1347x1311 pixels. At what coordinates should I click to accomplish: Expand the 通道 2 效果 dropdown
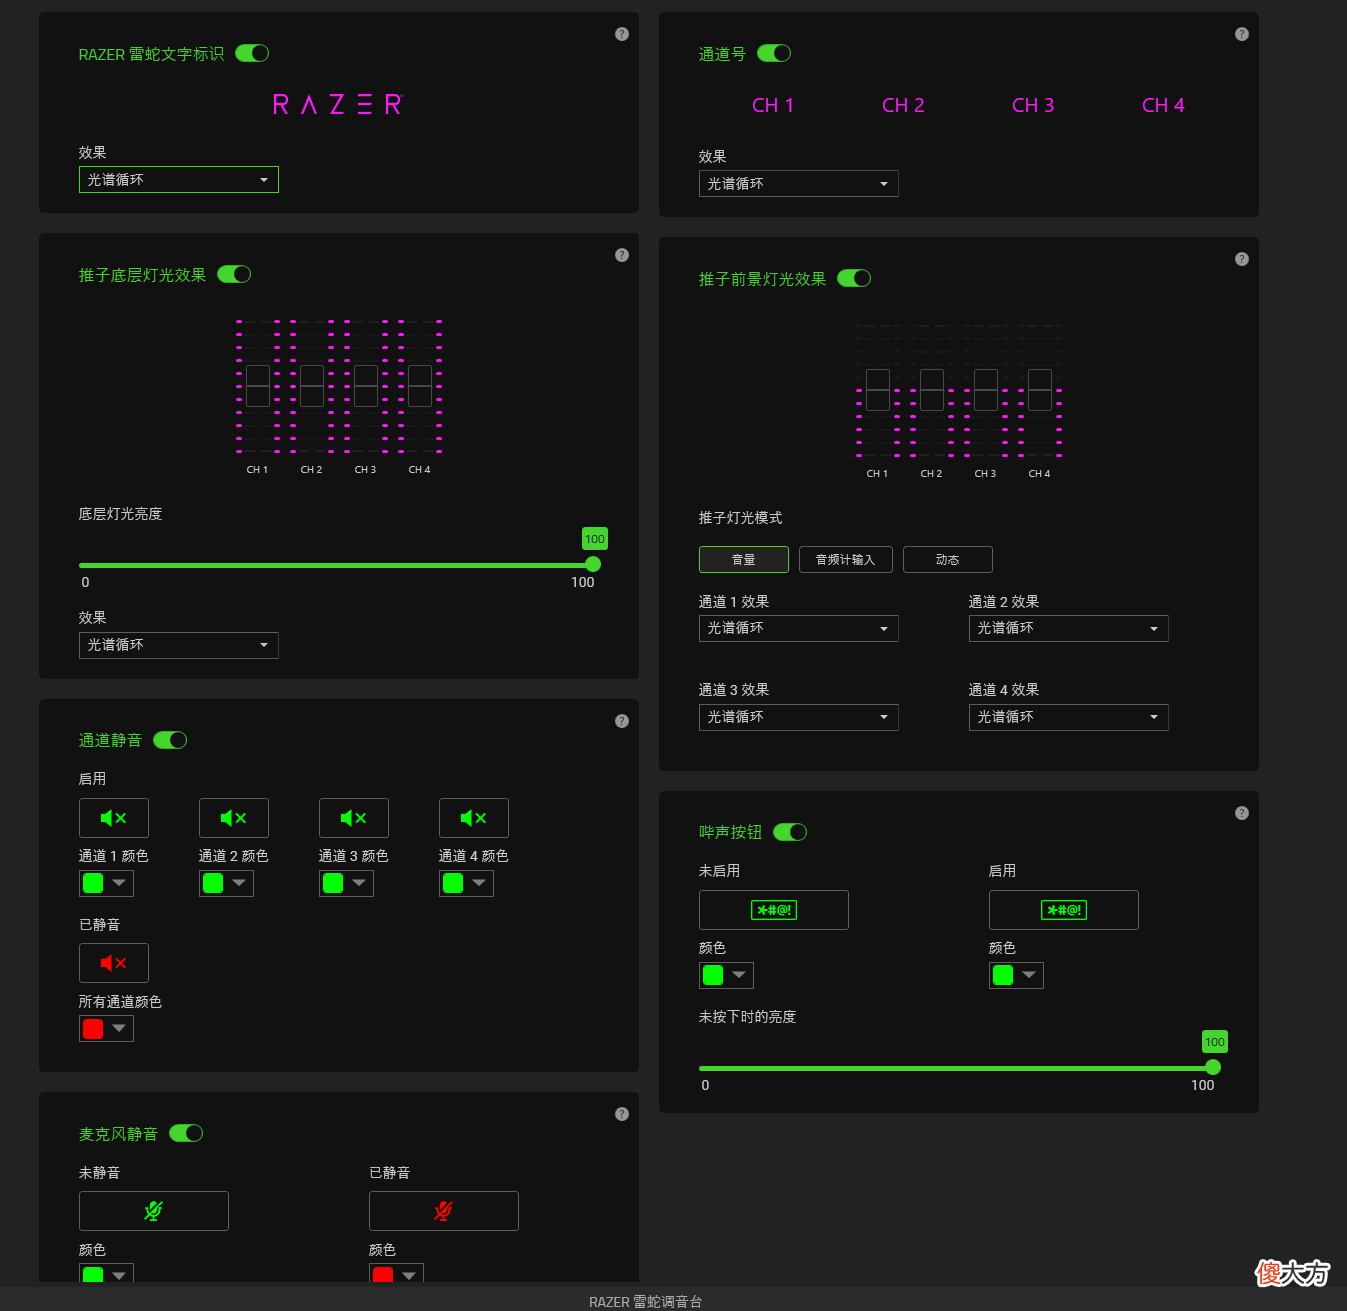(x=1069, y=628)
